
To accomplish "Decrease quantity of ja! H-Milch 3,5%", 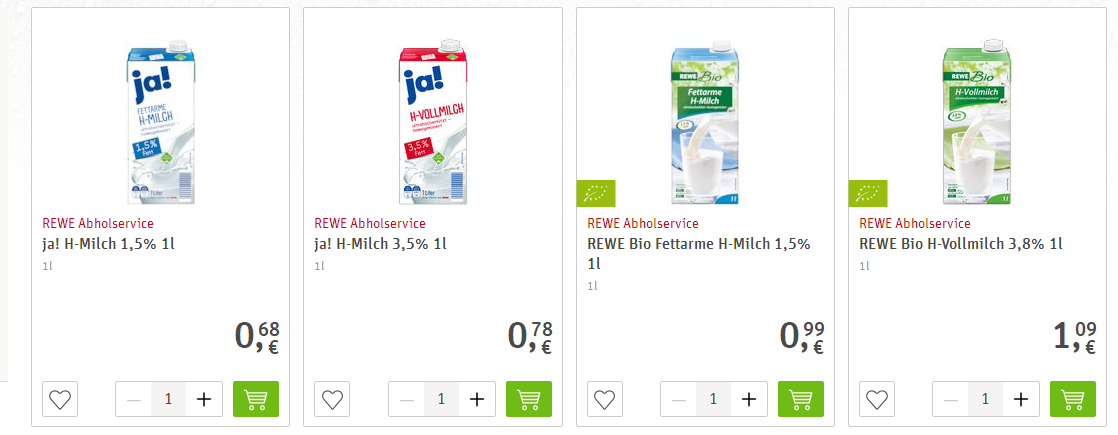I will pyautogui.click(x=406, y=399).
